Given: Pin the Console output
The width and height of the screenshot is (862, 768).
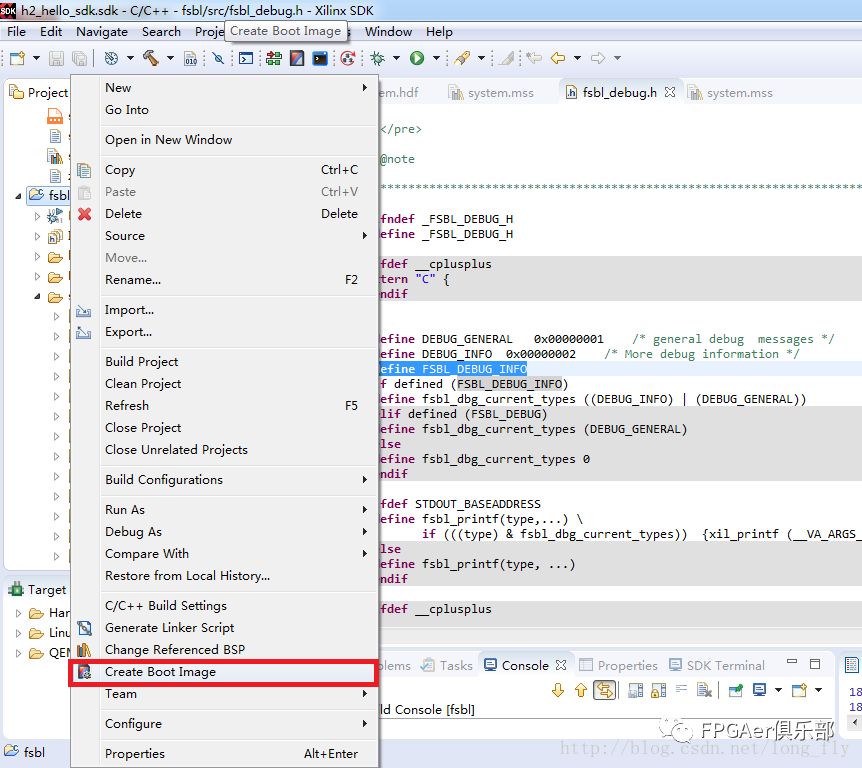Looking at the screenshot, I should click(x=734, y=690).
